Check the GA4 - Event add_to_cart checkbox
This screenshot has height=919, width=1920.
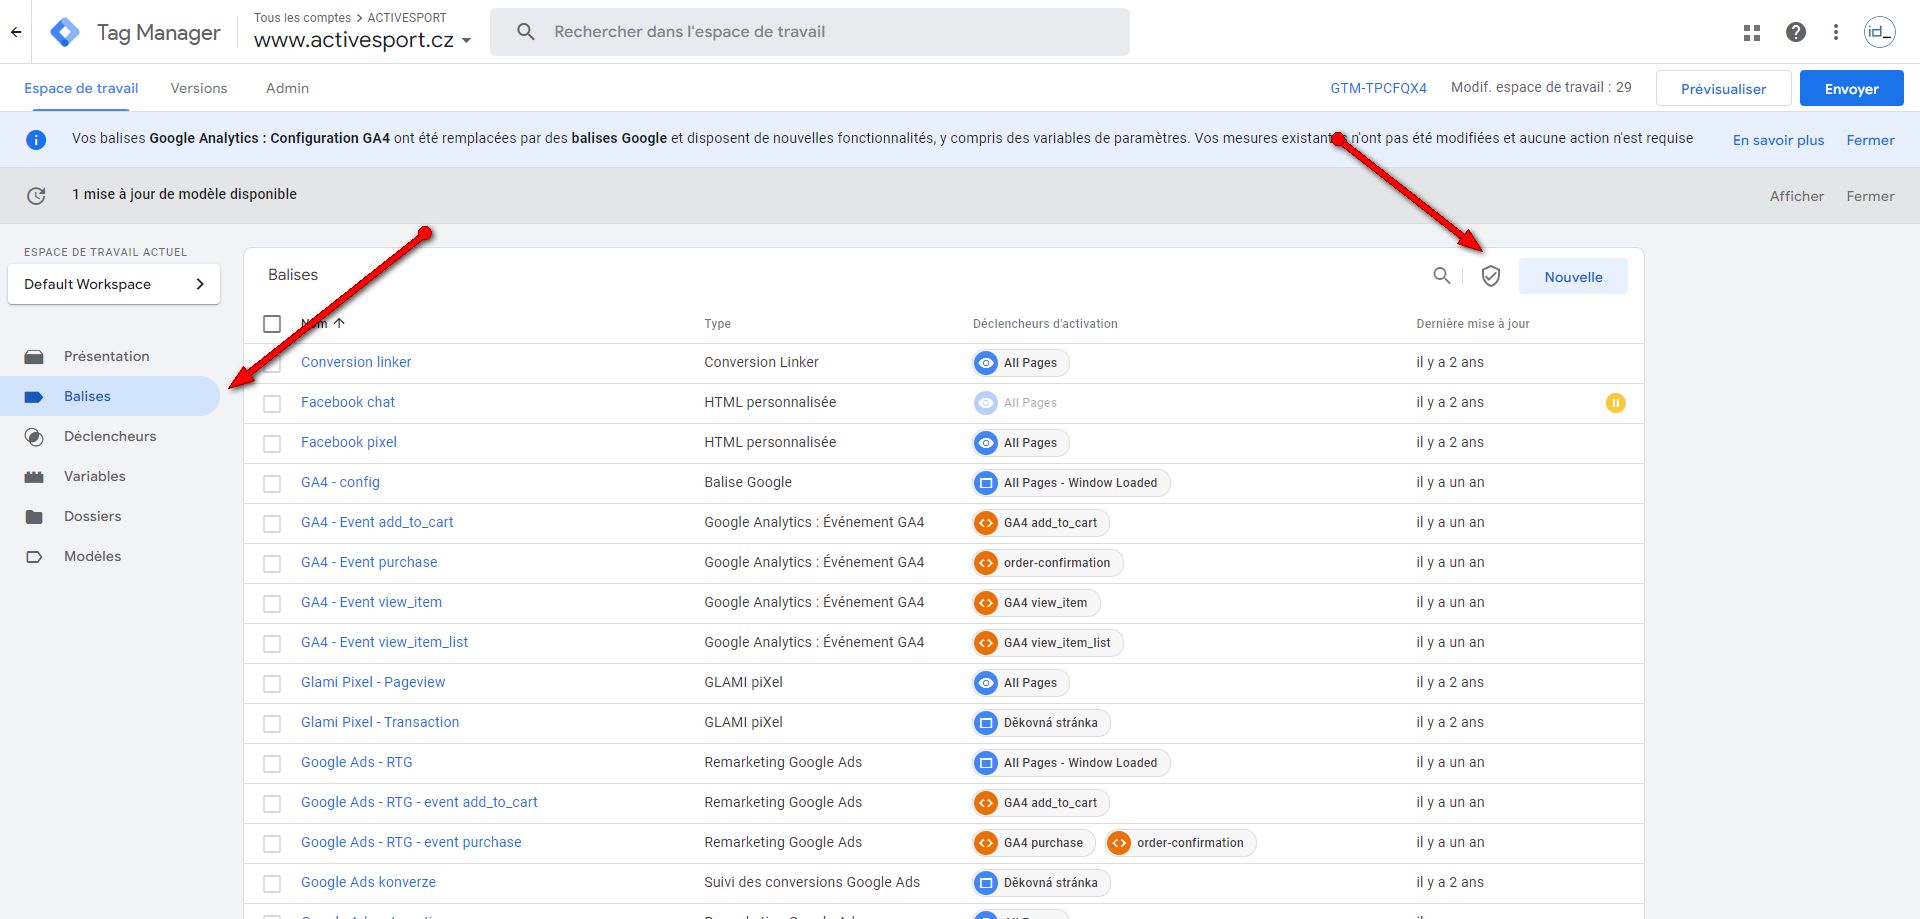click(x=272, y=524)
